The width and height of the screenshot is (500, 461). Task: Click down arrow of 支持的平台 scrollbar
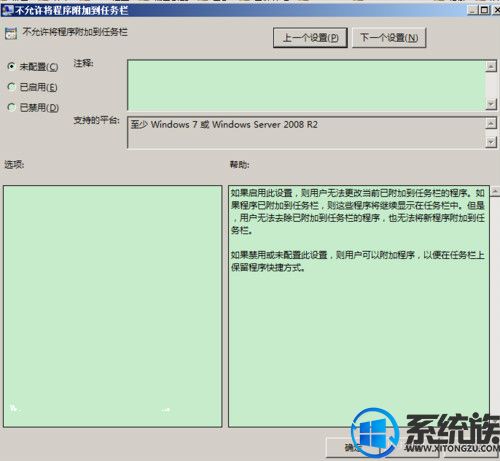[x=491, y=142]
